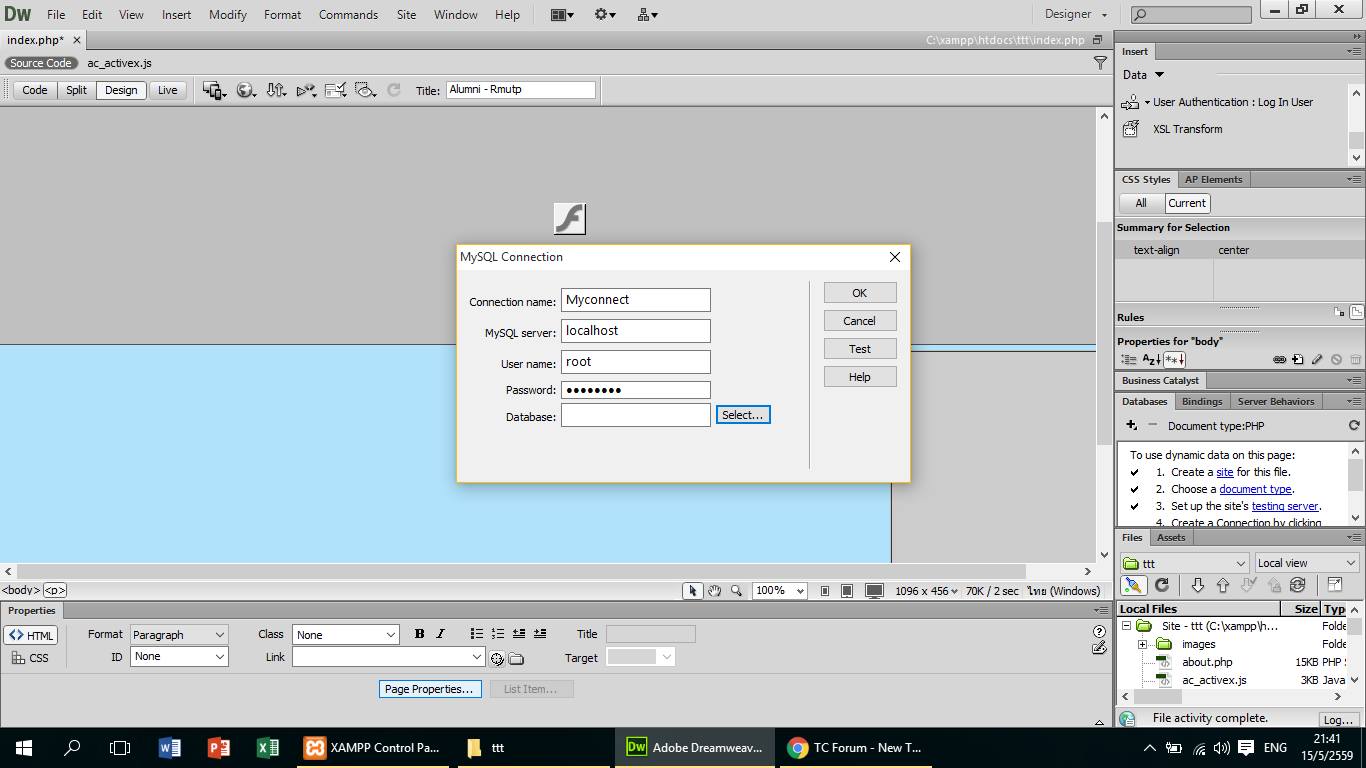The height and width of the screenshot is (768, 1366).
Task: Click Connect to remote server icon
Action: [1133, 585]
